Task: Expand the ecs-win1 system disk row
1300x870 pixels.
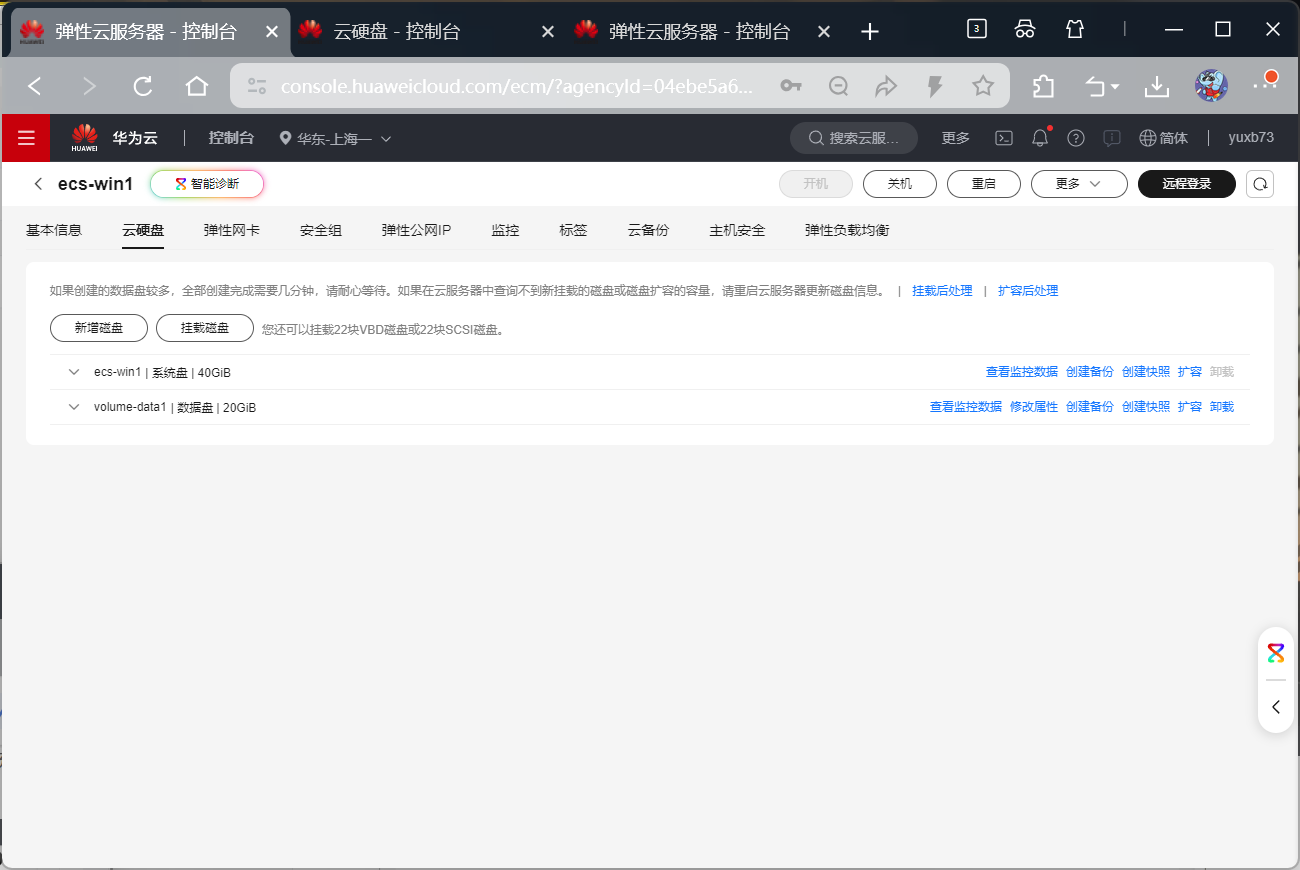Action: [x=74, y=372]
